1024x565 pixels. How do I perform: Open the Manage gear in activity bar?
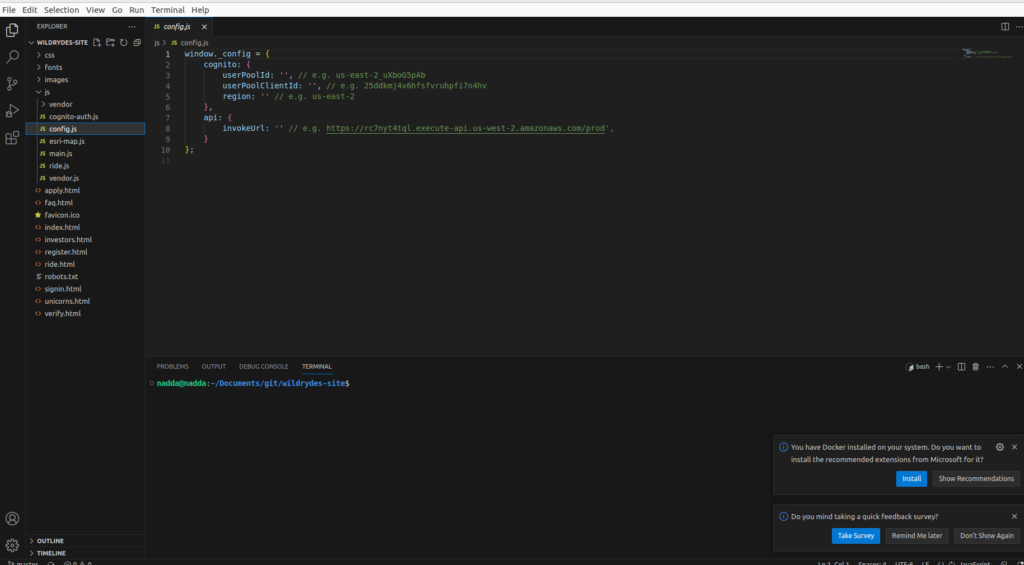(x=12, y=545)
